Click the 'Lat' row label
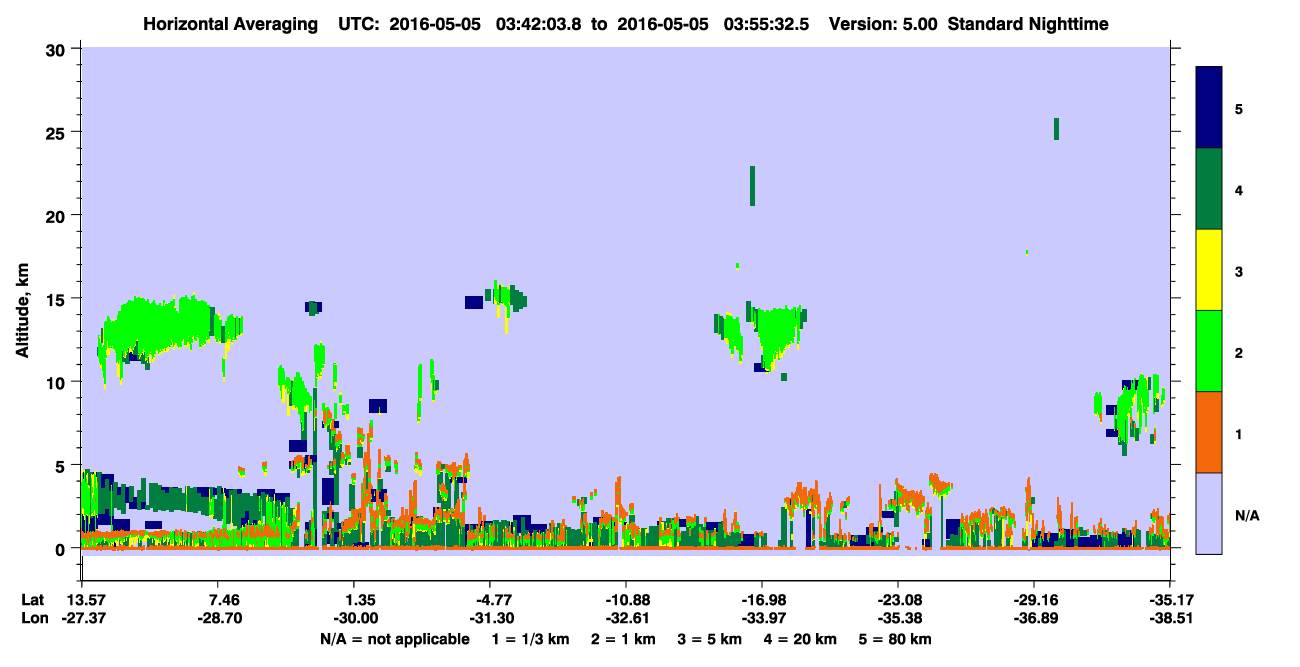 33,600
